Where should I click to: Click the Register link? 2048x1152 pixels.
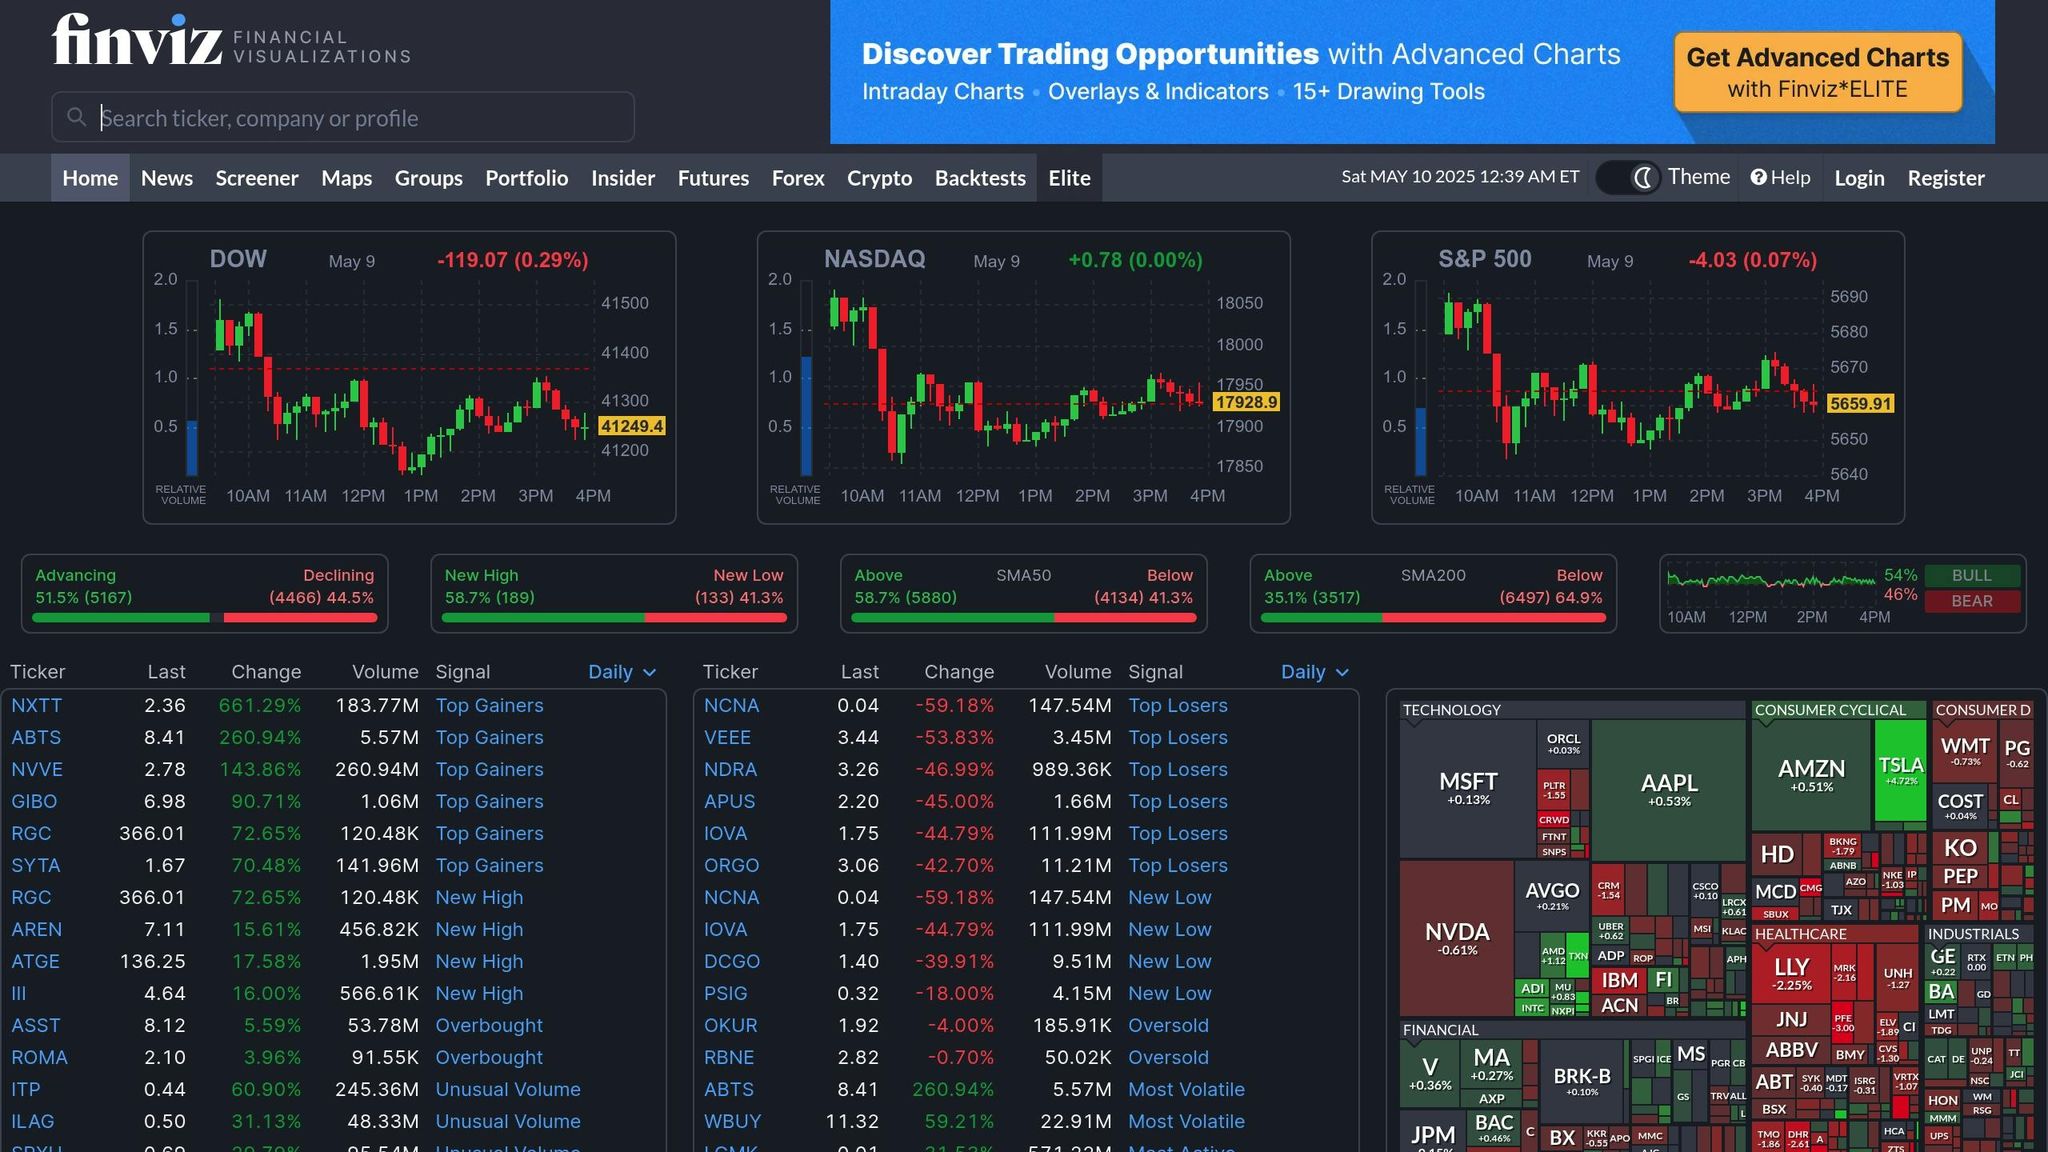pos(1946,178)
